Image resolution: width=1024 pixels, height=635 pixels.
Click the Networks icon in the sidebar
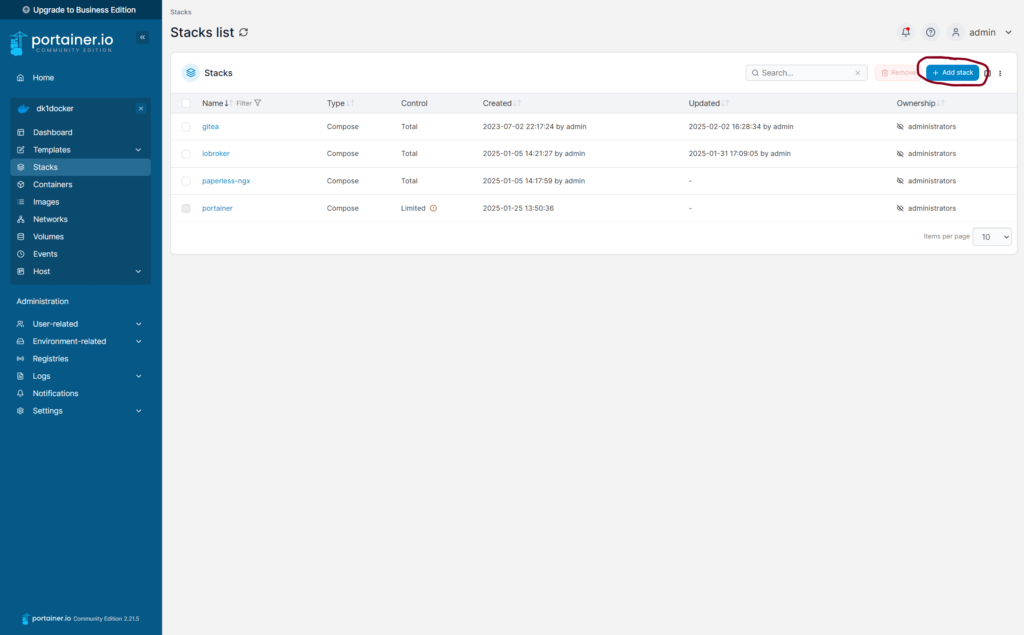20,219
